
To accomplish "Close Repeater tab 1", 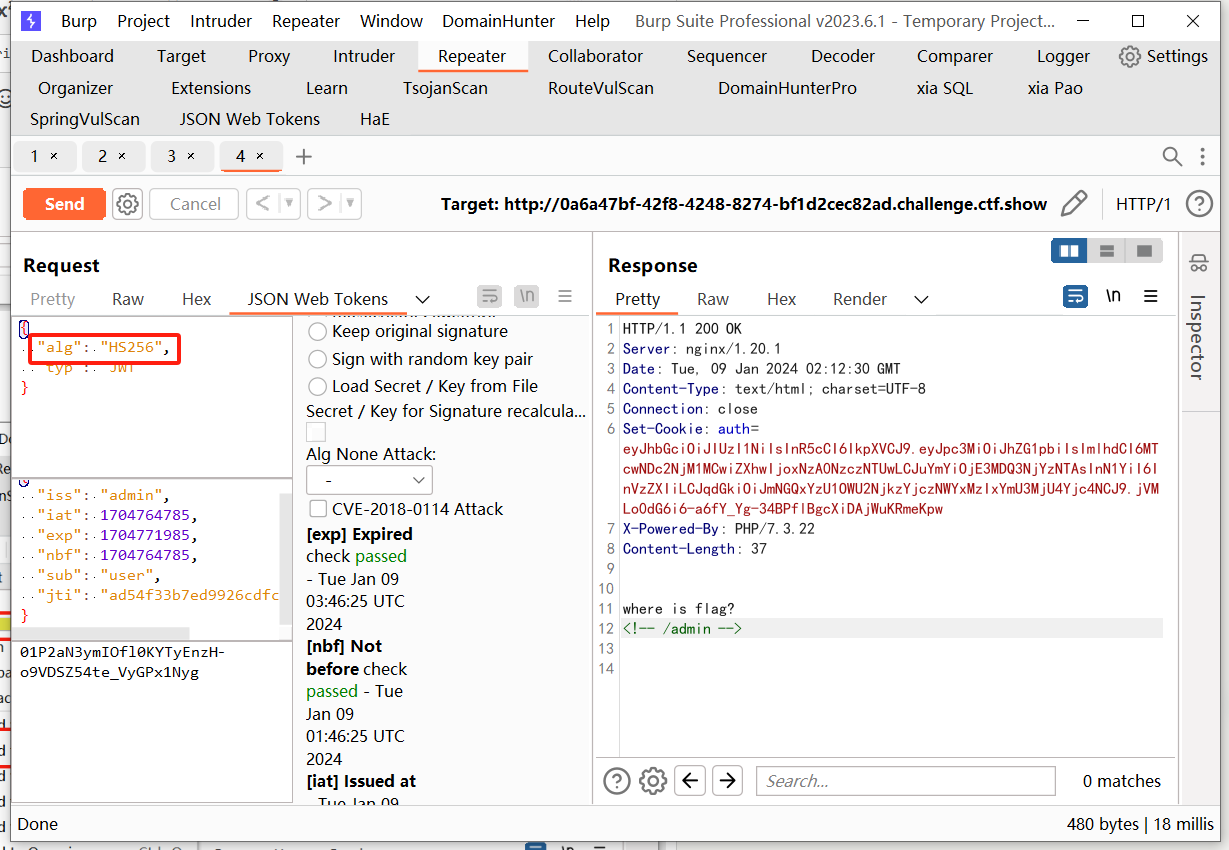I will (x=54, y=157).
